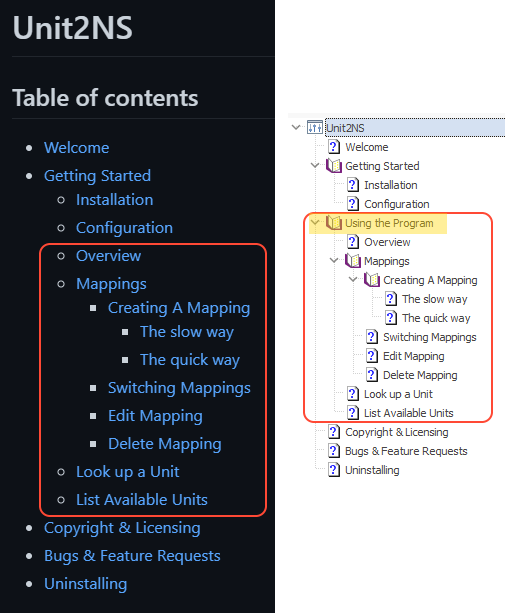Open the Uninstalling link

[86, 584]
